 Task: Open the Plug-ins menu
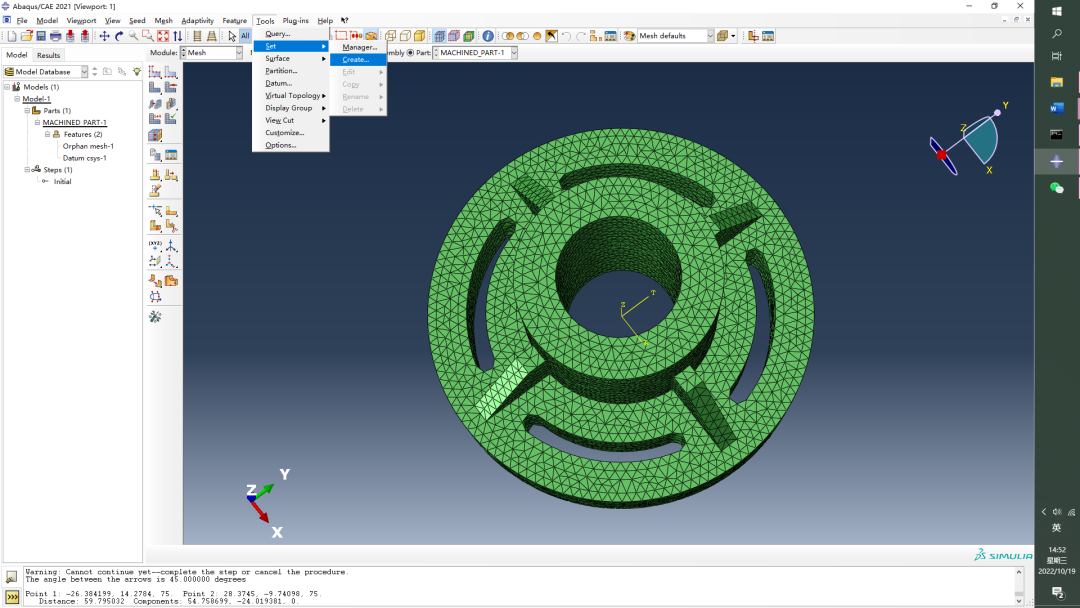click(295, 21)
